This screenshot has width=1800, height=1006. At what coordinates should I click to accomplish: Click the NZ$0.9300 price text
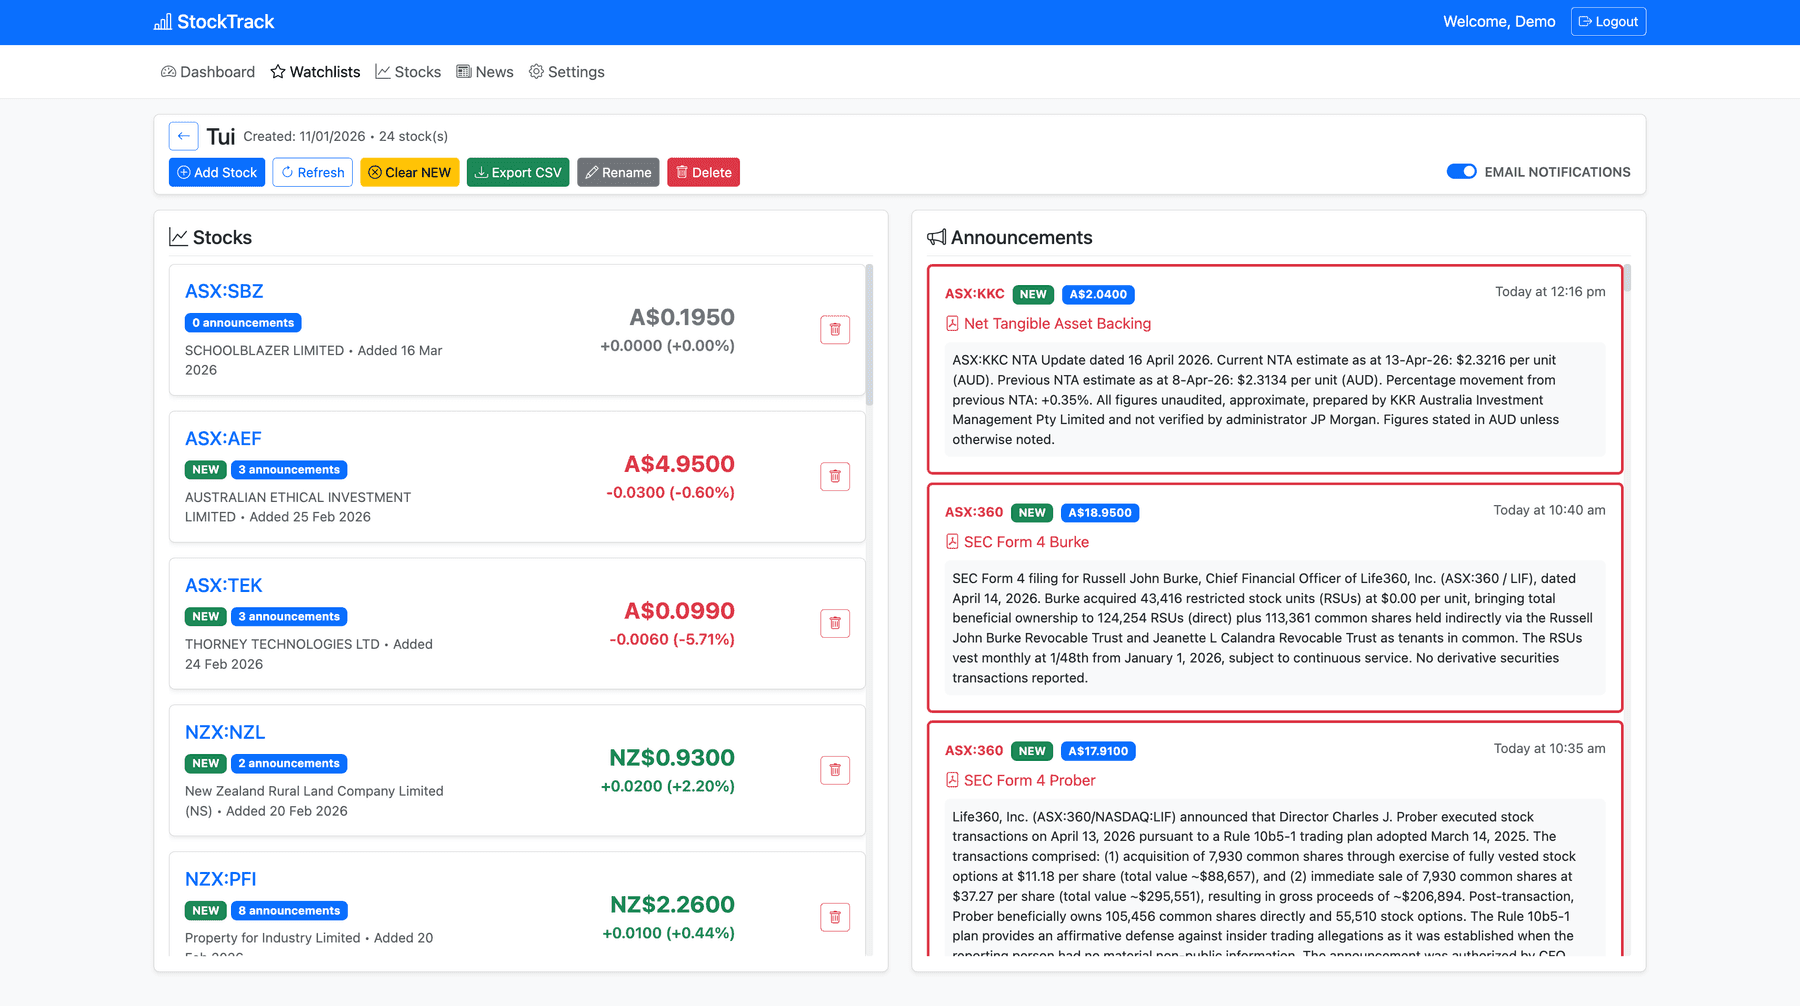tap(672, 758)
